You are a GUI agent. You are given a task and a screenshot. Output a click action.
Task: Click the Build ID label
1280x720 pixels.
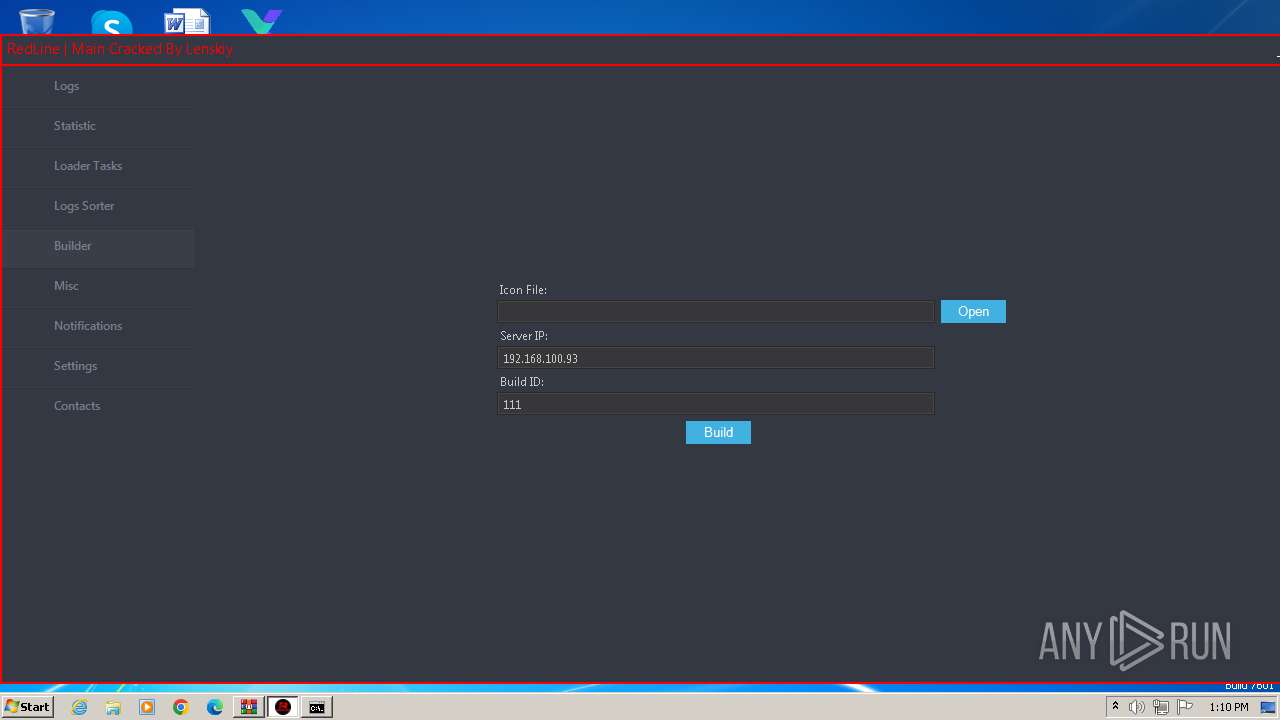click(x=522, y=382)
